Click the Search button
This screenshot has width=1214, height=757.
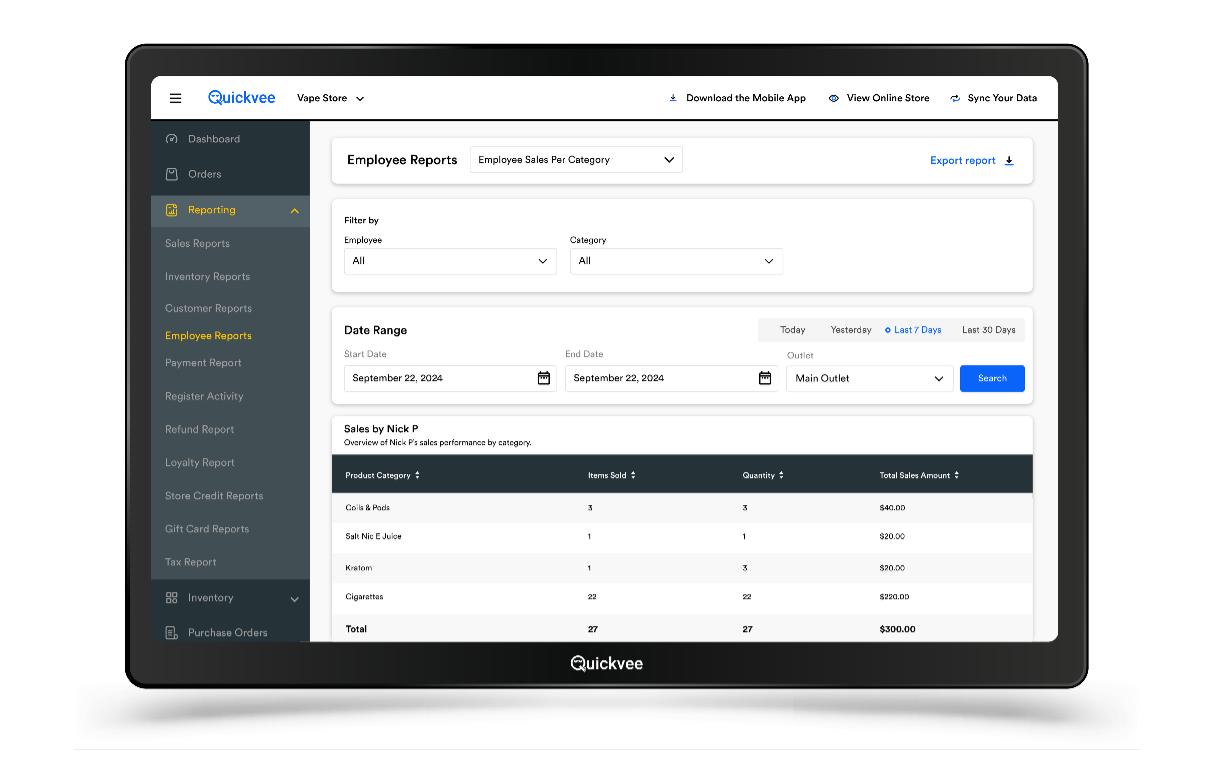coord(992,378)
